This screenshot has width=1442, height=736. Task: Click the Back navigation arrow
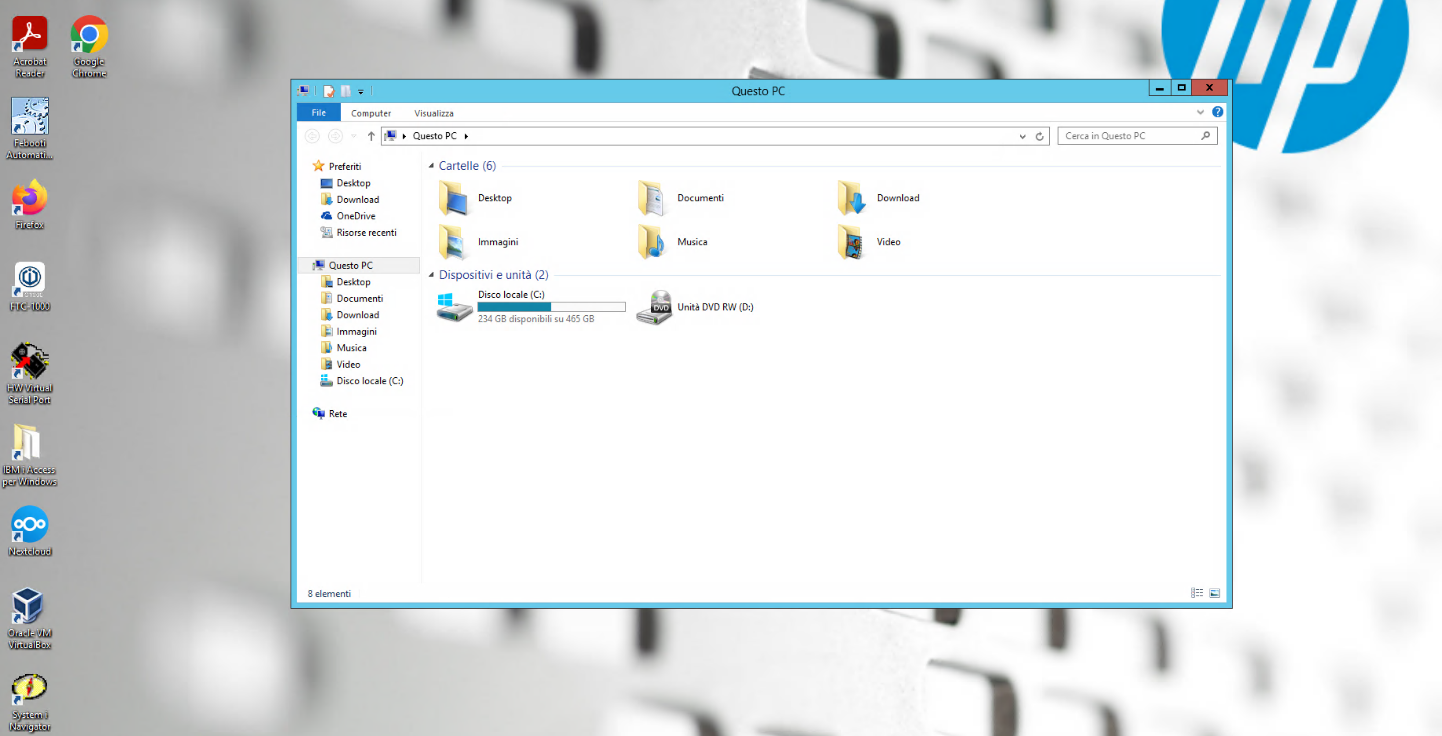312,136
